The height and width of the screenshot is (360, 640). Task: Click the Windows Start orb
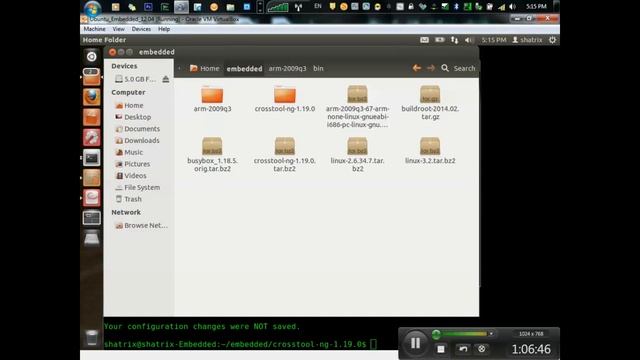93,8
